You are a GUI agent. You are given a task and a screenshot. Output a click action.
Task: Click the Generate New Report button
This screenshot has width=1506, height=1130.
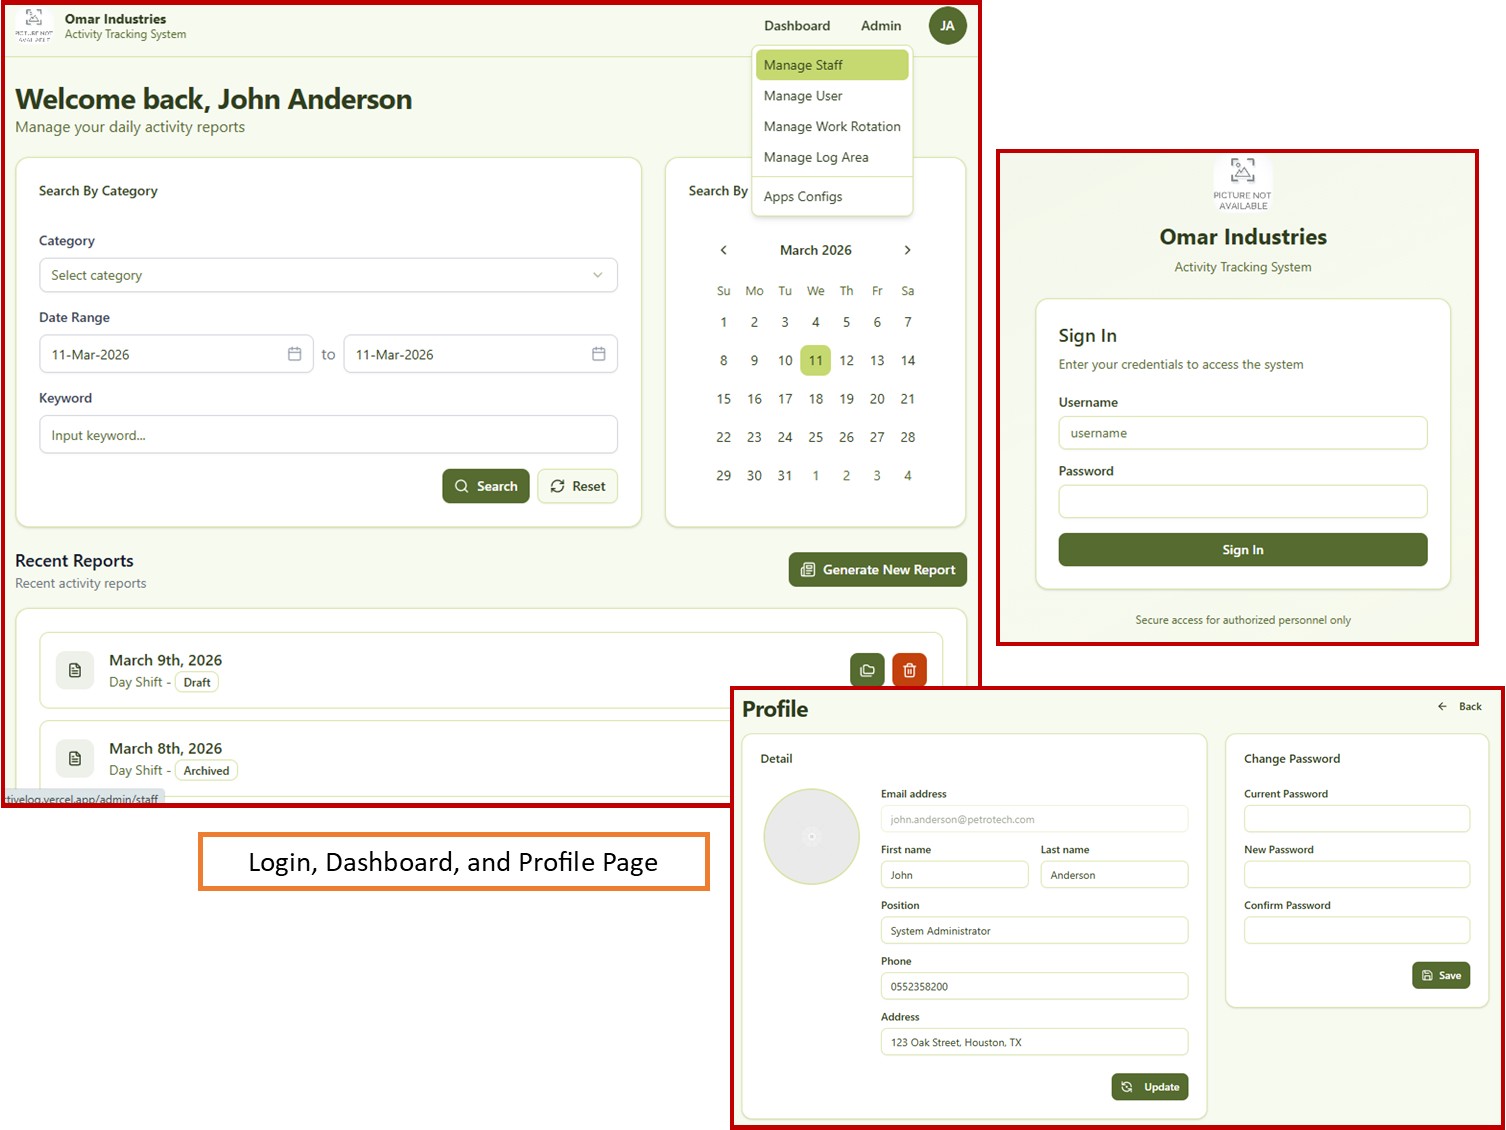(x=877, y=570)
